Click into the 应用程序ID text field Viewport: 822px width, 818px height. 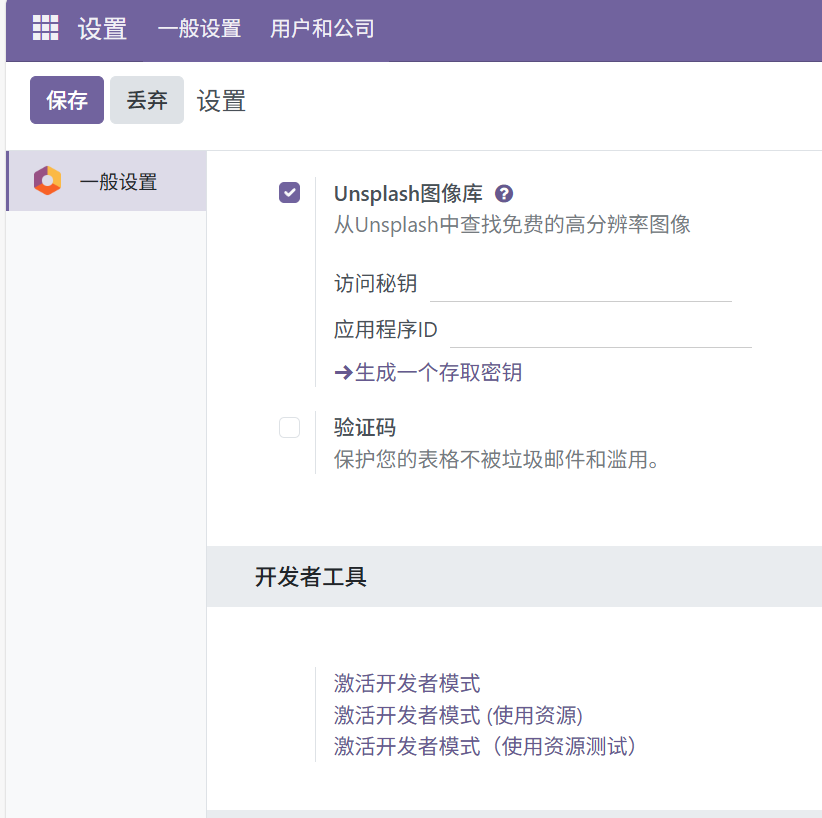tap(600, 331)
